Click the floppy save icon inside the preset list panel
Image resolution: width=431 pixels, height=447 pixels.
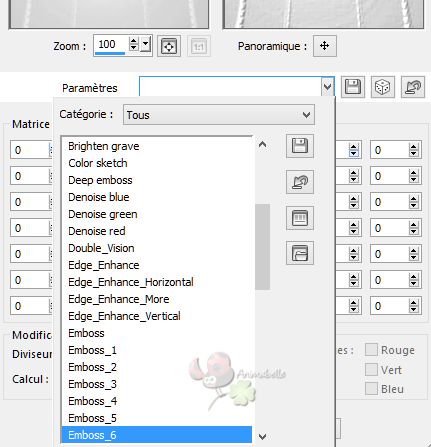pos(300,146)
